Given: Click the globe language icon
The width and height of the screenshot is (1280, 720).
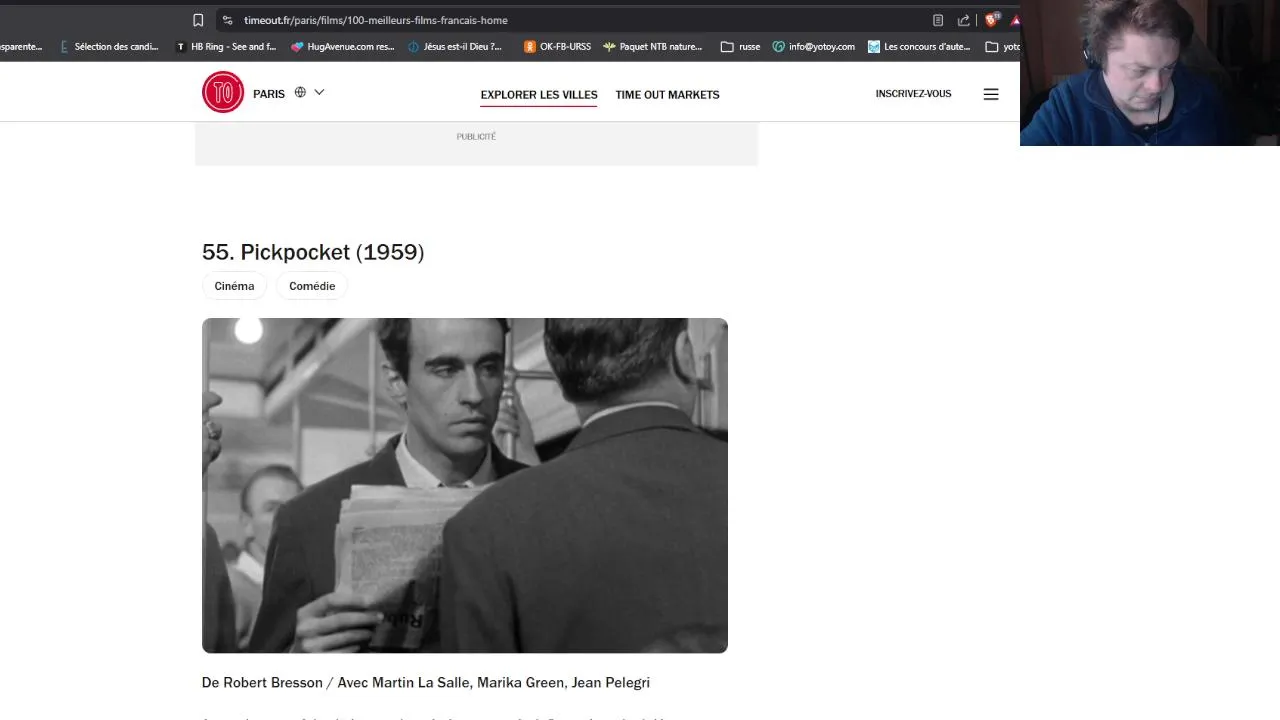Looking at the screenshot, I should [x=300, y=92].
